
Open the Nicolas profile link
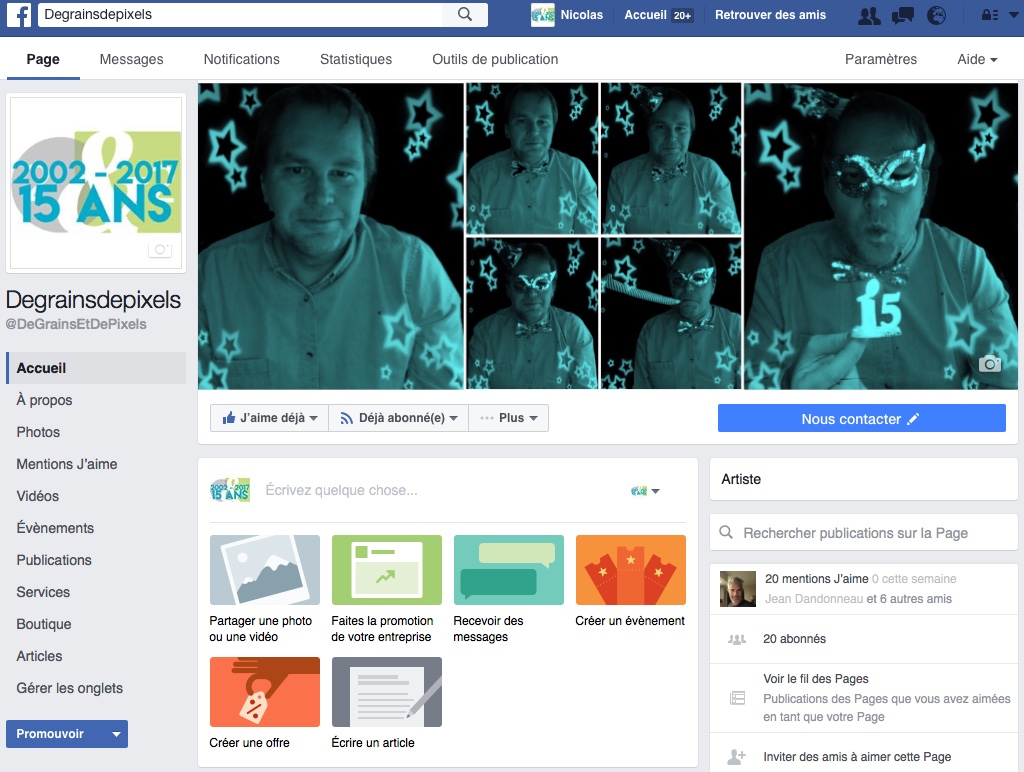coord(581,15)
